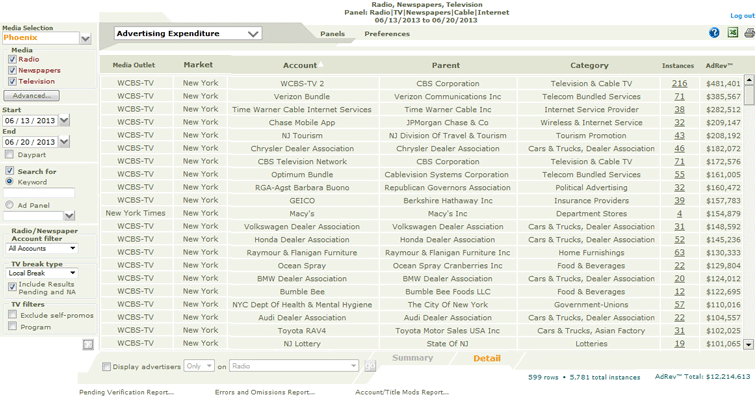This screenshot has width=756, height=398.
Task: Click the icon next to Radio dropdown
Action: pos(370,366)
